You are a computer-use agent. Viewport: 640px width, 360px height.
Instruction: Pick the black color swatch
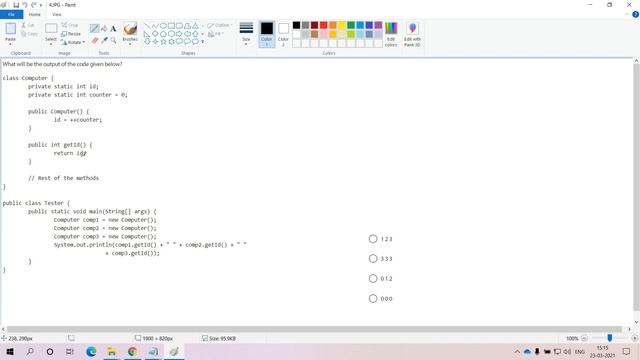(296, 25)
